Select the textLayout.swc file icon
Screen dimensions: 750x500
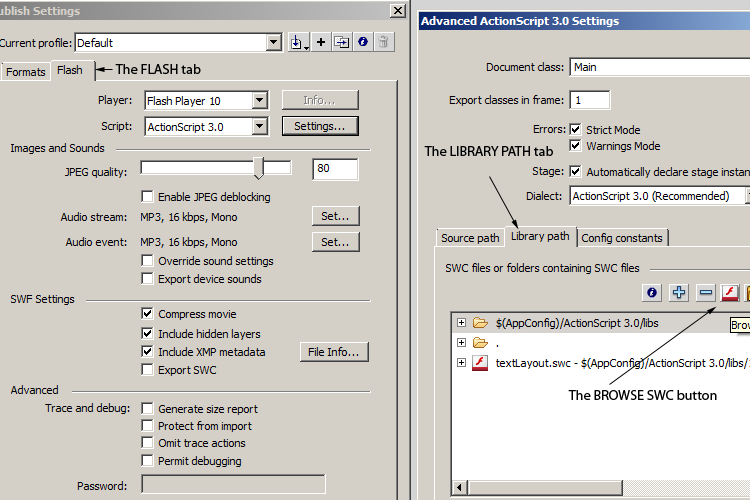480,363
